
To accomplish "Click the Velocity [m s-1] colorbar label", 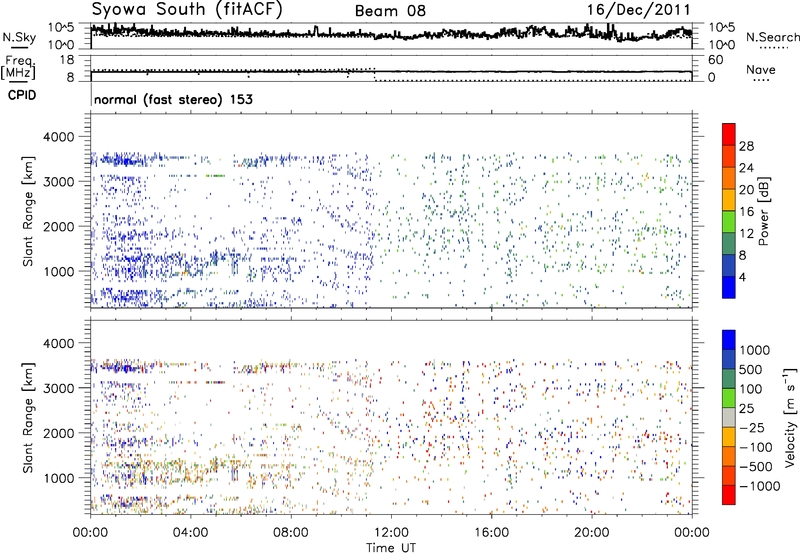I will (790, 417).
